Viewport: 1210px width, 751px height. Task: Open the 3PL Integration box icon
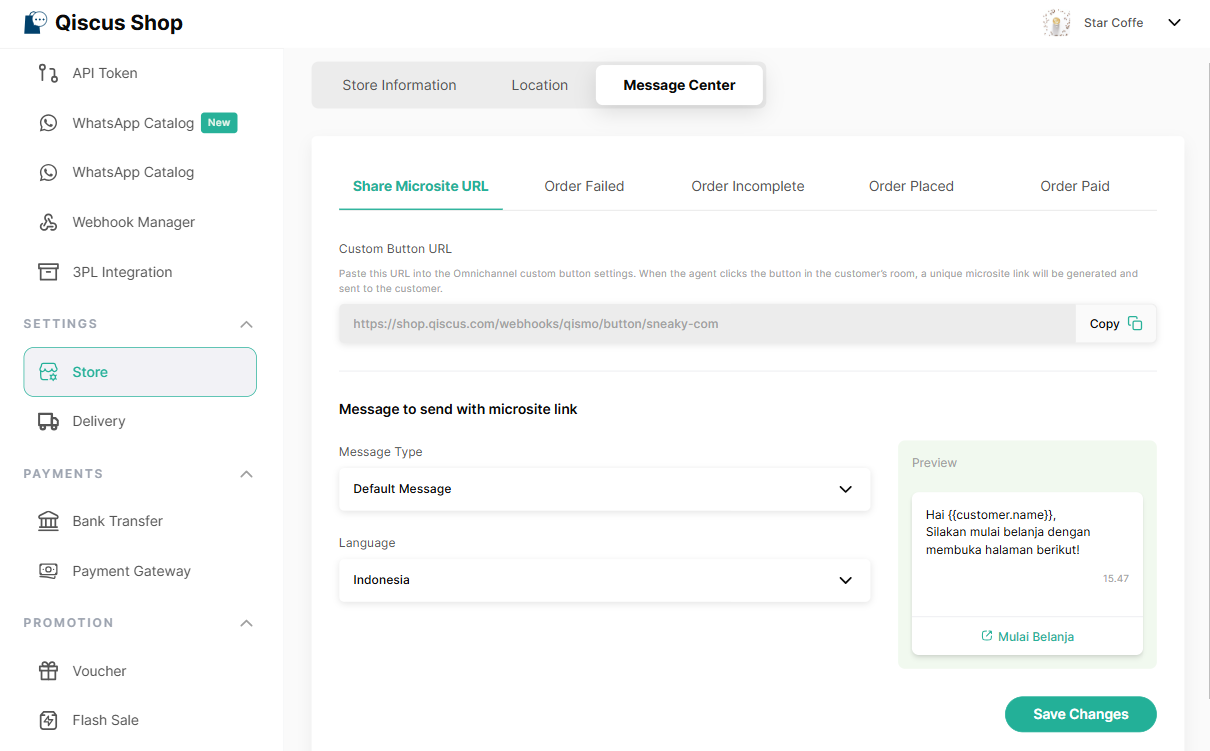[x=48, y=272]
